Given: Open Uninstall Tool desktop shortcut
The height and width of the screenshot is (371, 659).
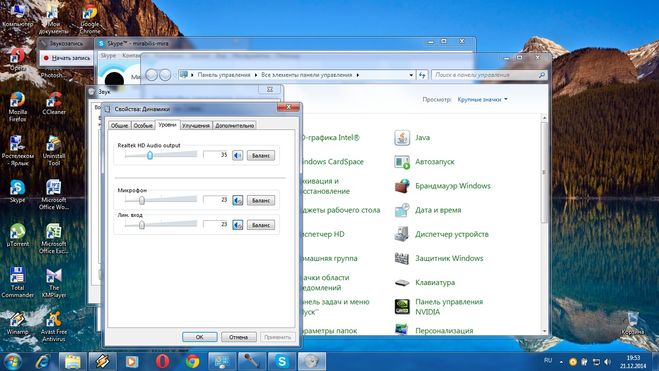Looking at the screenshot, I should (x=54, y=151).
